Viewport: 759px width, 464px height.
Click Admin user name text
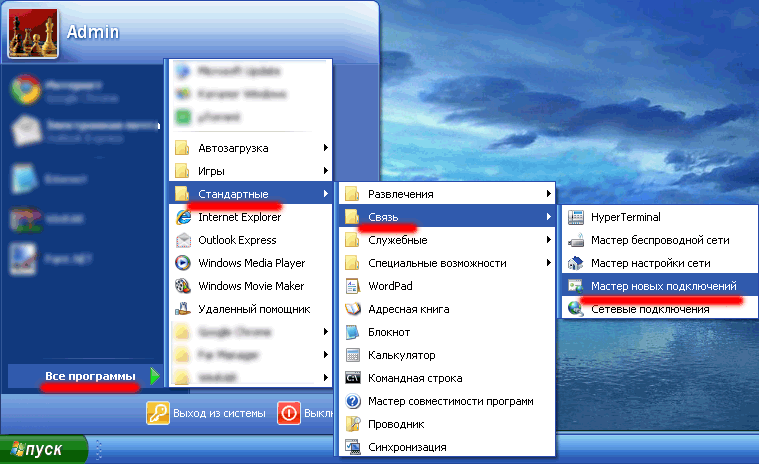(93, 32)
